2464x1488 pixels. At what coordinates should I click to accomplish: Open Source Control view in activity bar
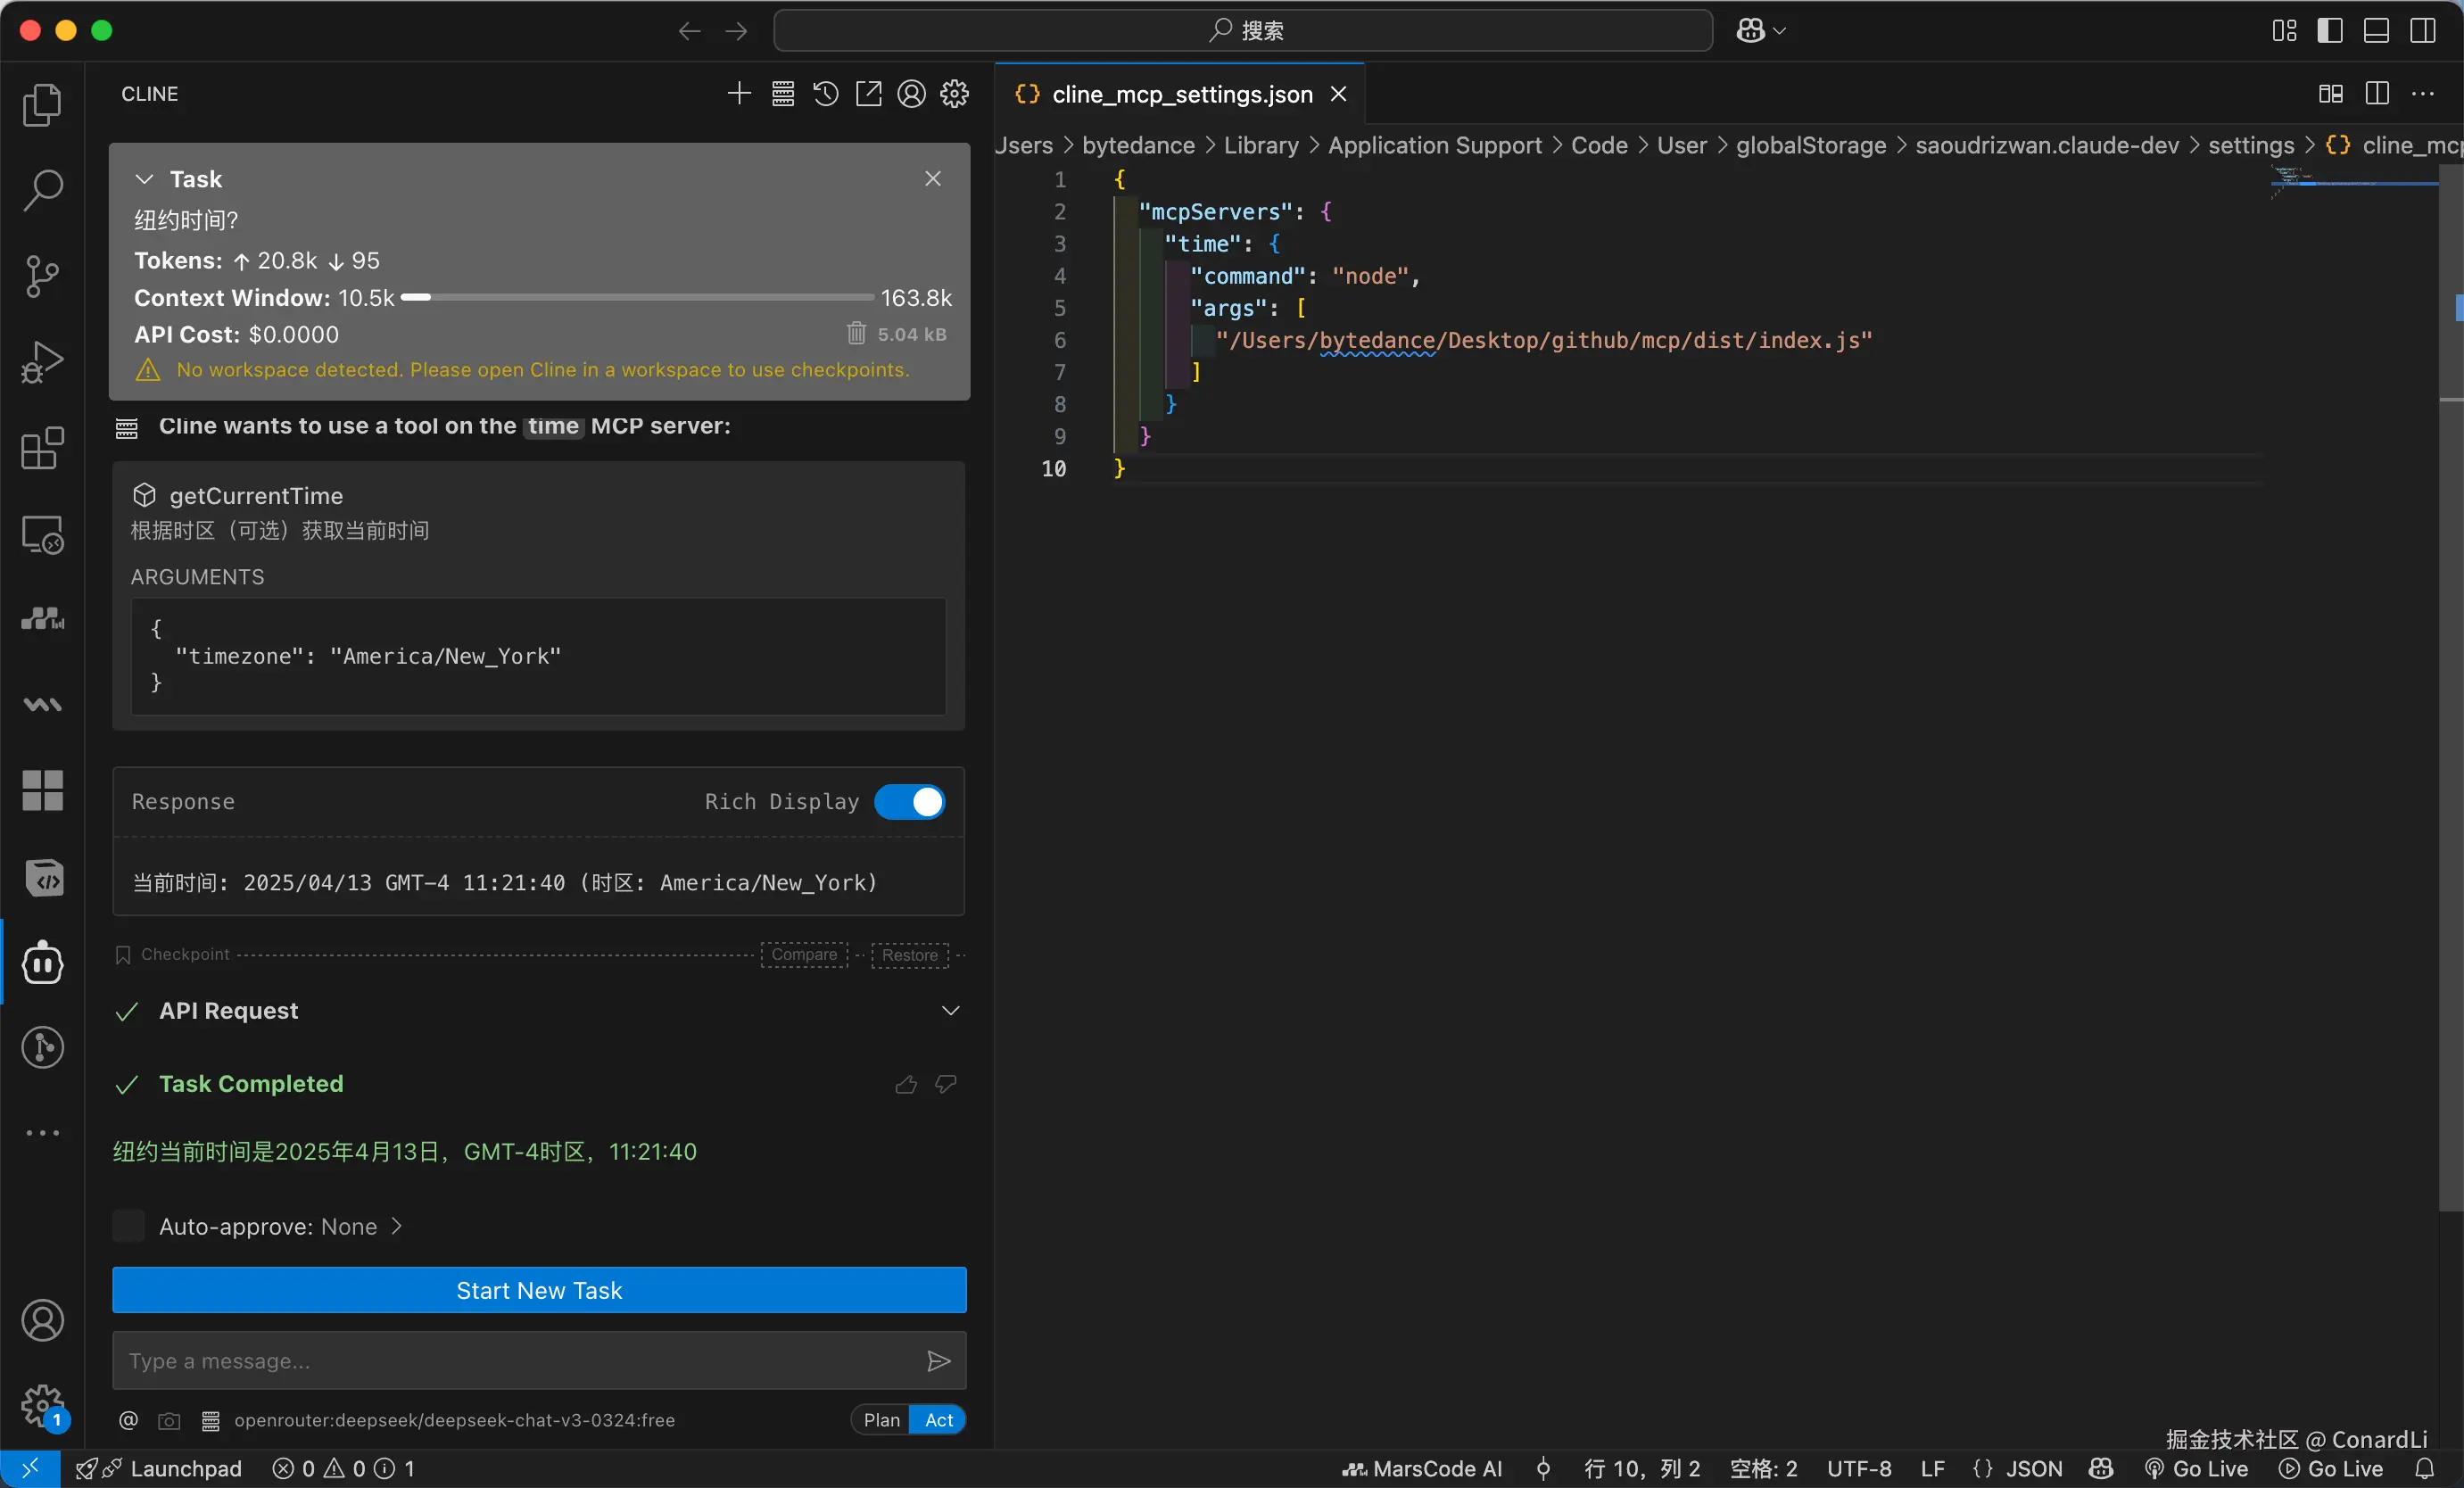click(x=42, y=276)
